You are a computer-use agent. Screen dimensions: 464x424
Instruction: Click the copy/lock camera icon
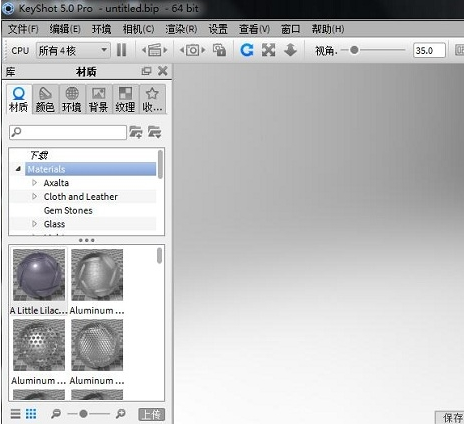pyautogui.click(x=219, y=50)
